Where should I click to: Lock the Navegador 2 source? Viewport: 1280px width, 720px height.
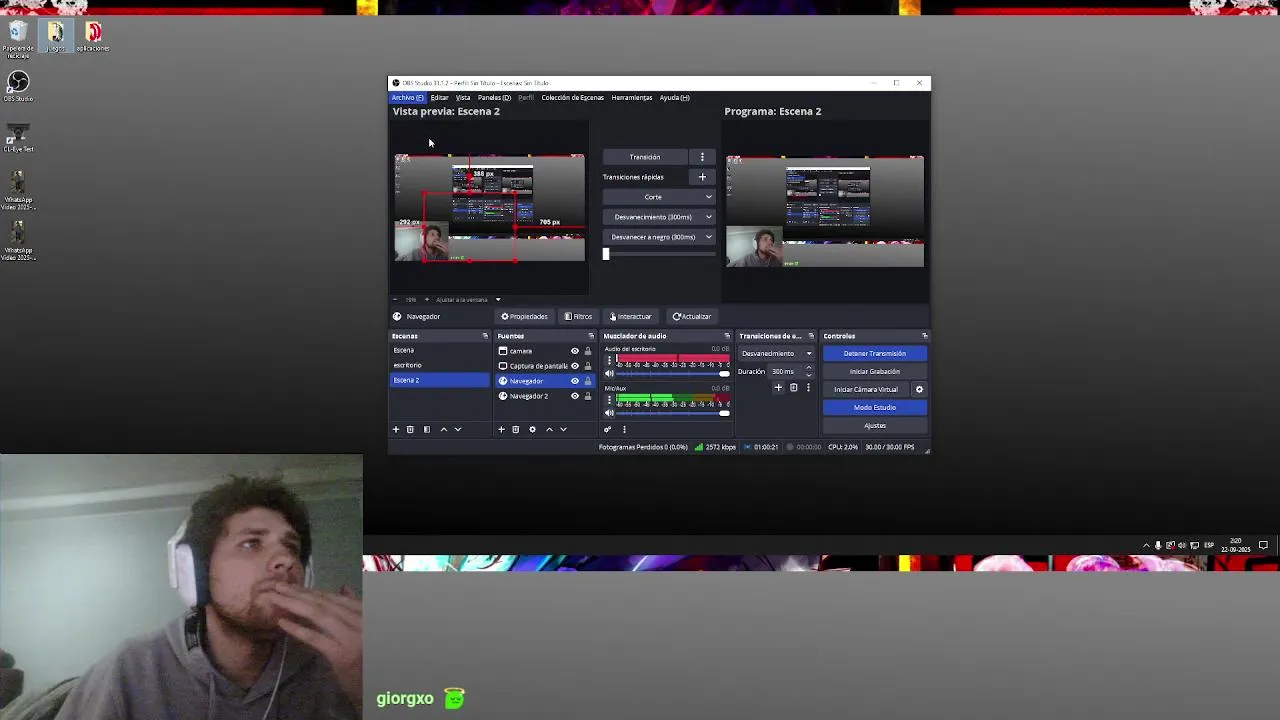tap(588, 396)
